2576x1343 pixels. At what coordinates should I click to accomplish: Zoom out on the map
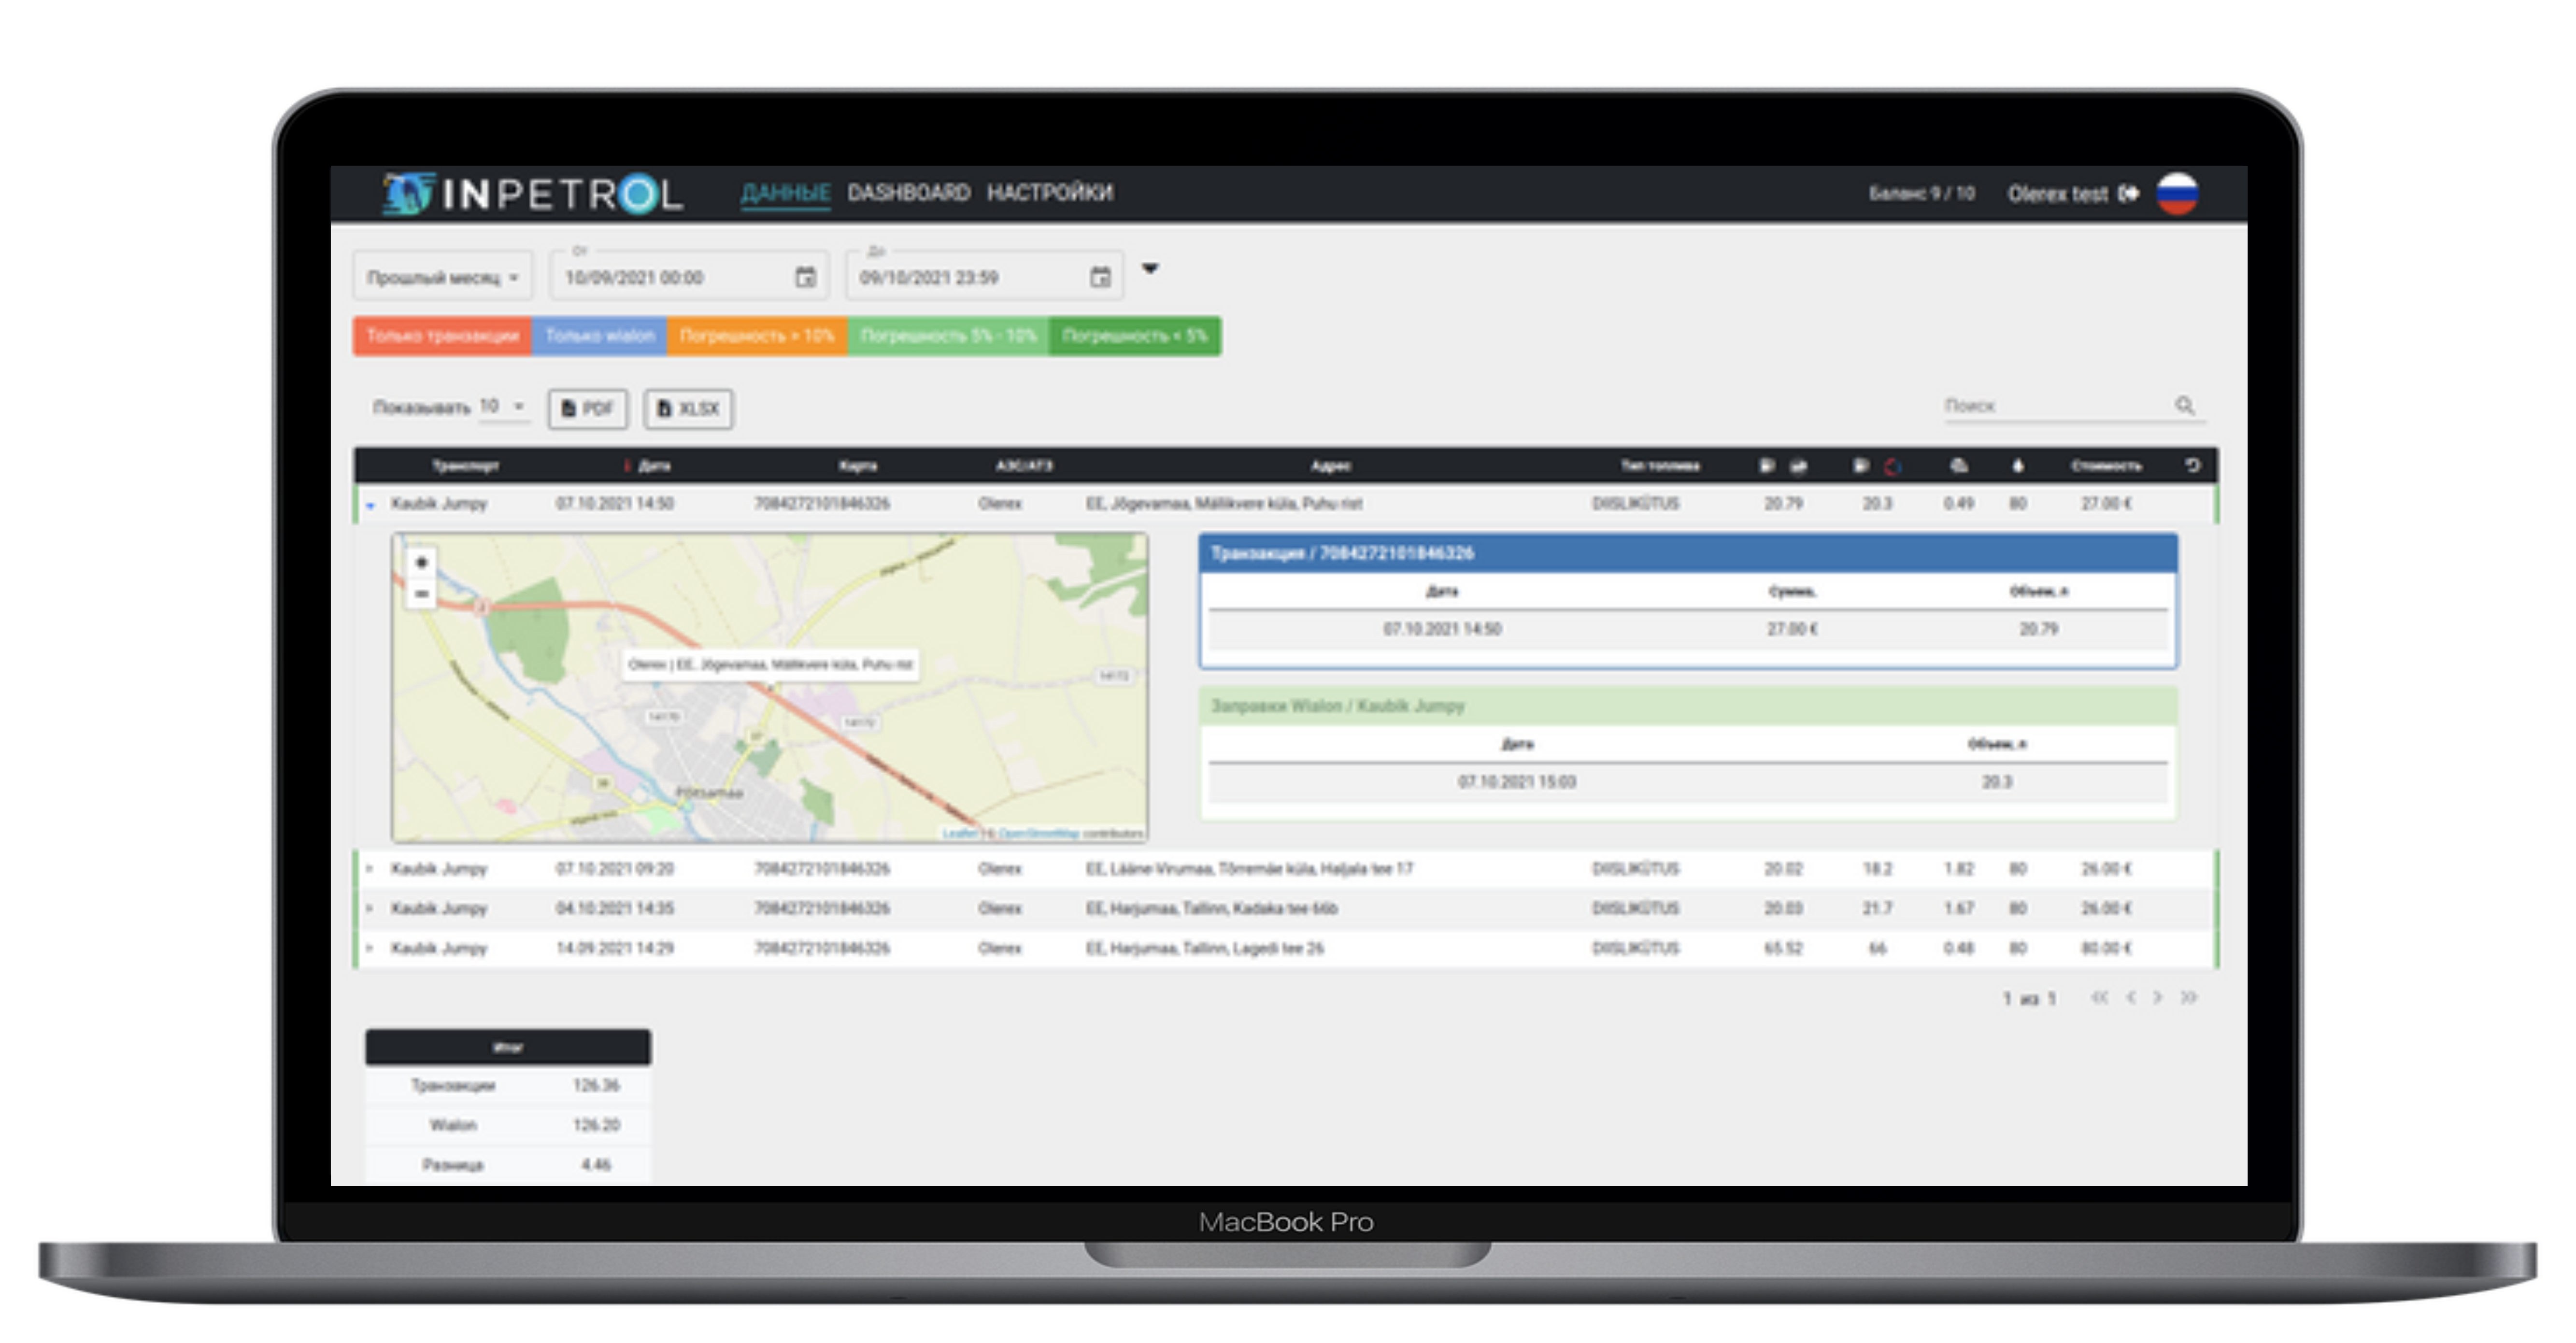point(421,594)
